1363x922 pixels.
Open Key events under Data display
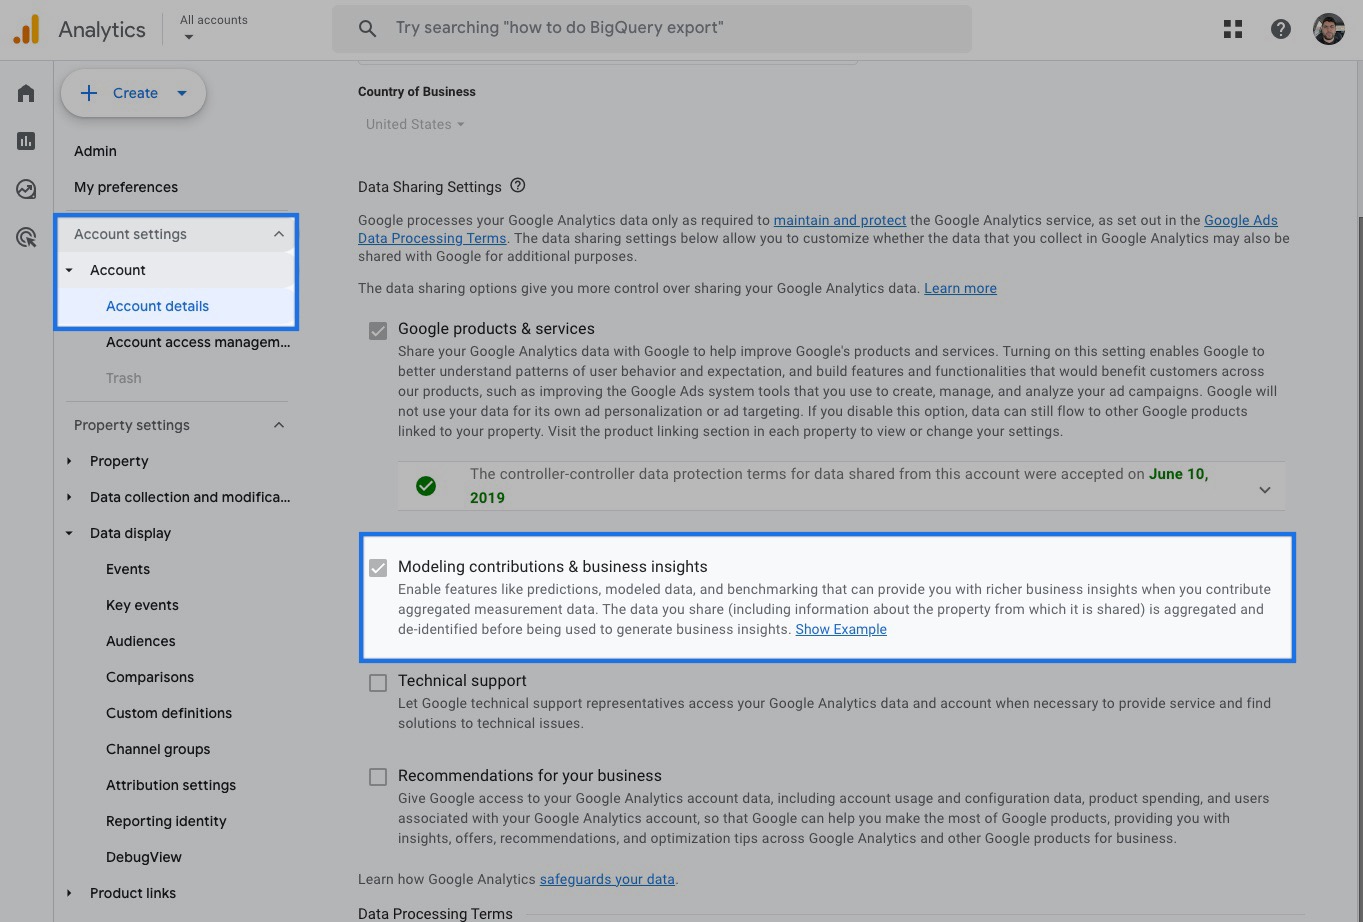[x=142, y=605]
